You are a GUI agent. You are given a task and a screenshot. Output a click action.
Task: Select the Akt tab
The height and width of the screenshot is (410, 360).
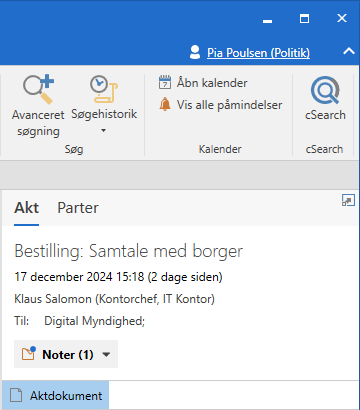[27, 208]
